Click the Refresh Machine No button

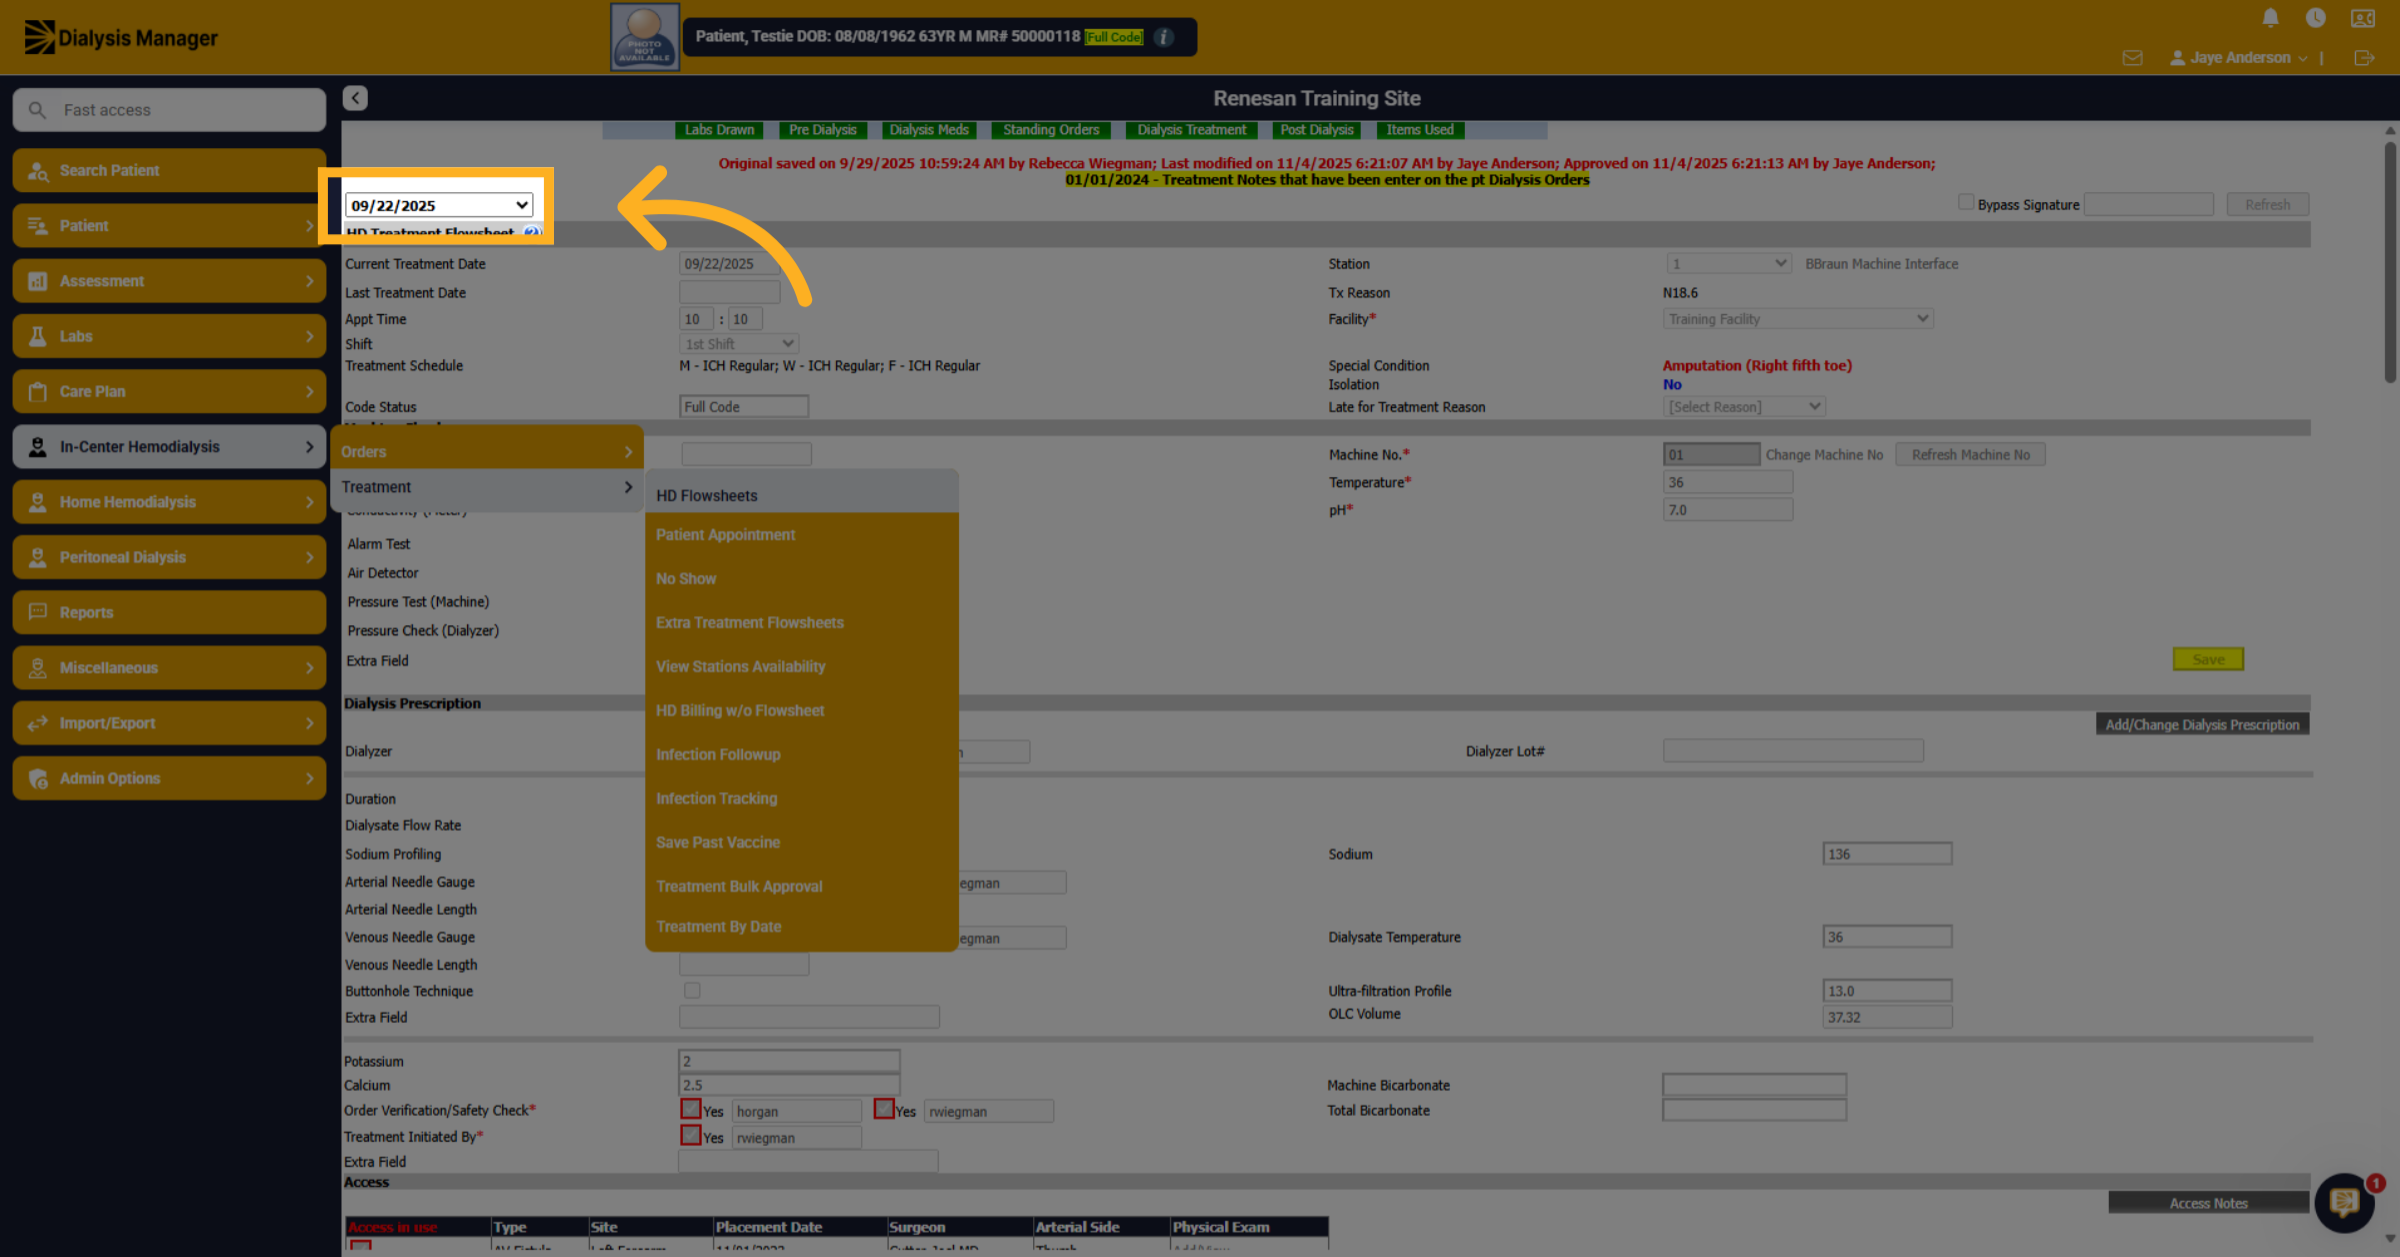tap(1970, 454)
